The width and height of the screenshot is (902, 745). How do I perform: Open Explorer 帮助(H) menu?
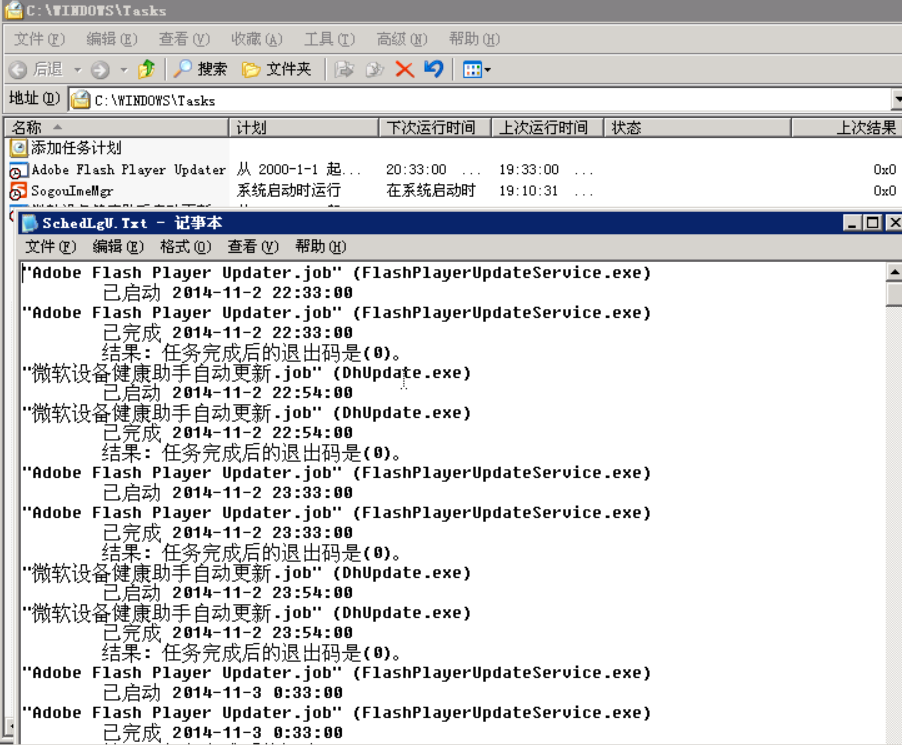pos(474,39)
